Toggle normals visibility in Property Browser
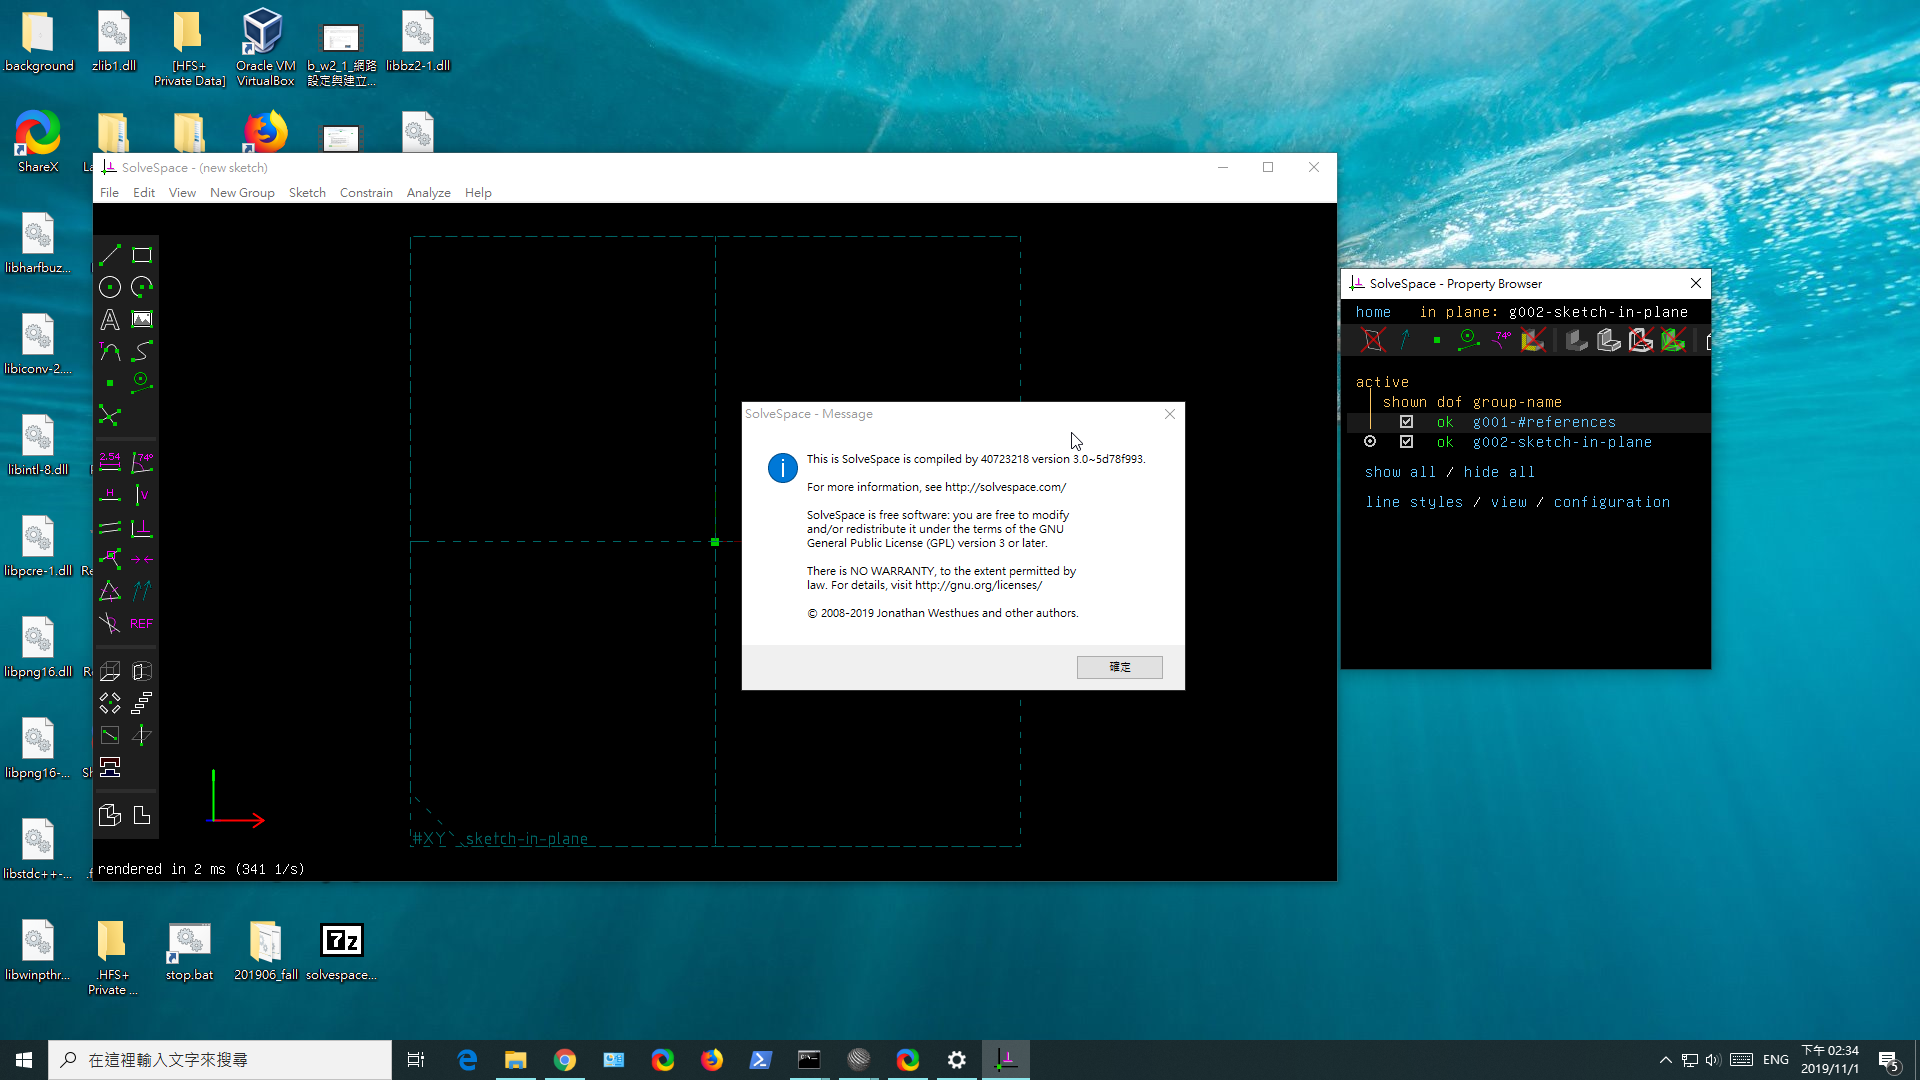The width and height of the screenshot is (1920, 1080). [x=1405, y=340]
